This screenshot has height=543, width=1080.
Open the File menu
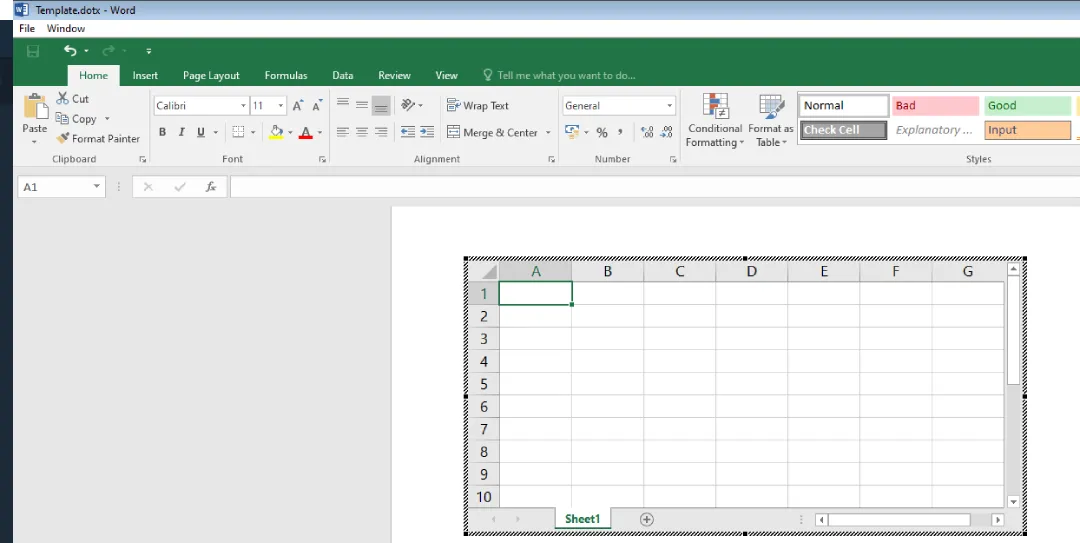click(x=27, y=28)
